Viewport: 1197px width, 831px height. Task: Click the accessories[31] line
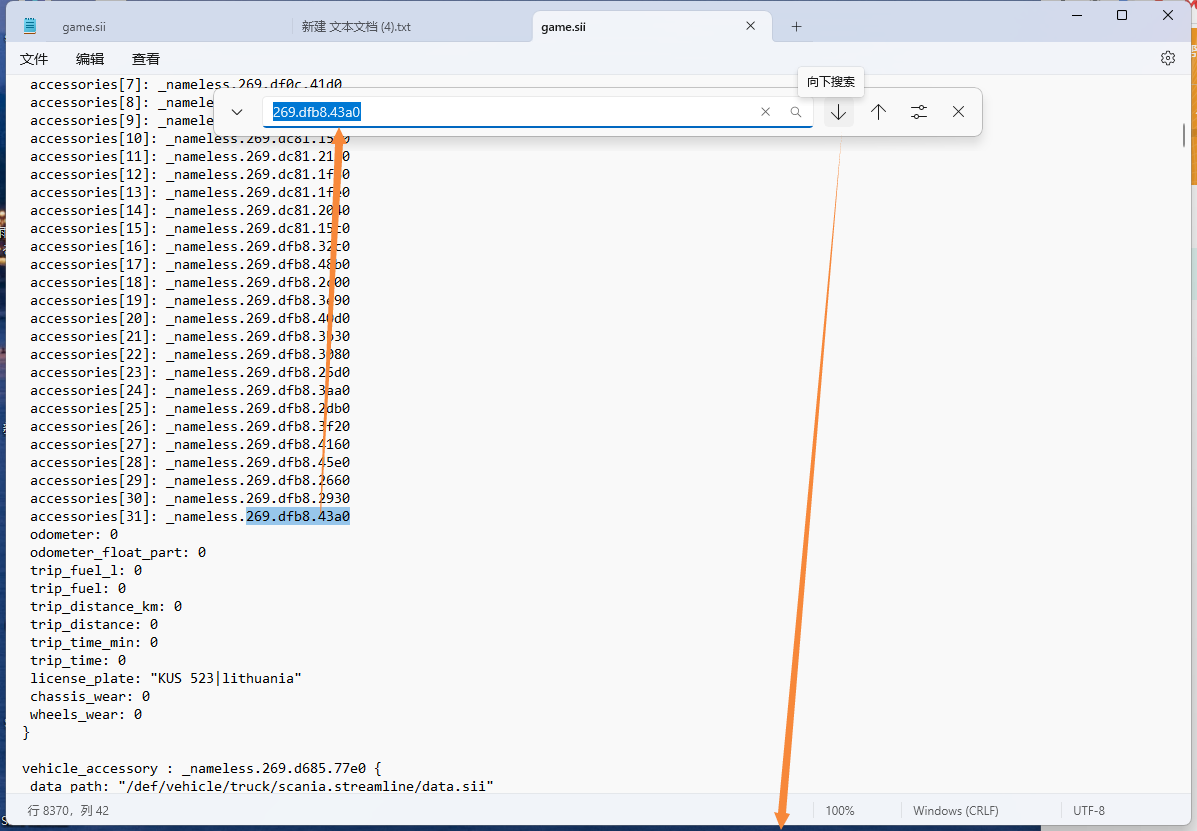tap(189, 517)
